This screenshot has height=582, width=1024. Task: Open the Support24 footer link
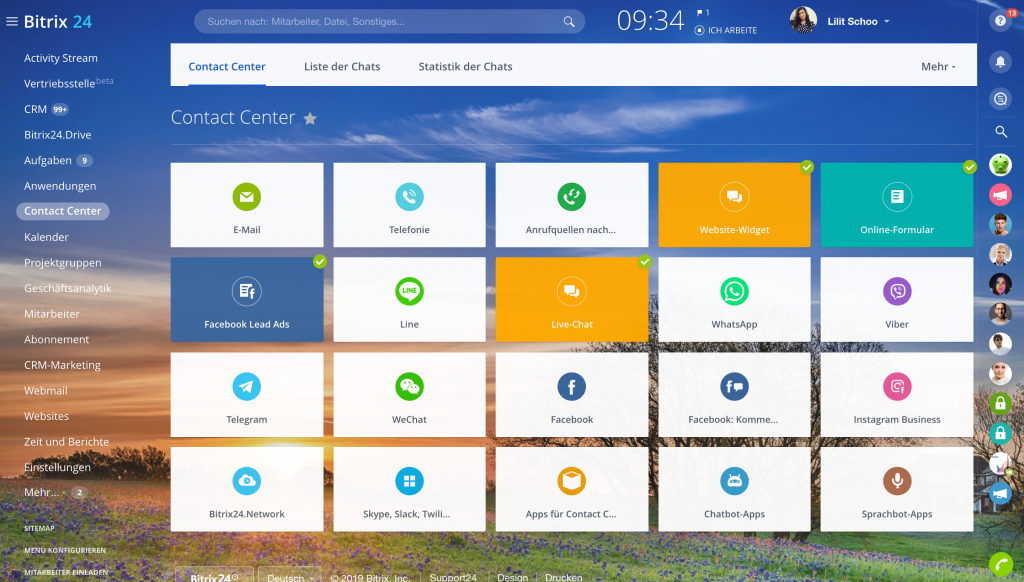(453, 577)
